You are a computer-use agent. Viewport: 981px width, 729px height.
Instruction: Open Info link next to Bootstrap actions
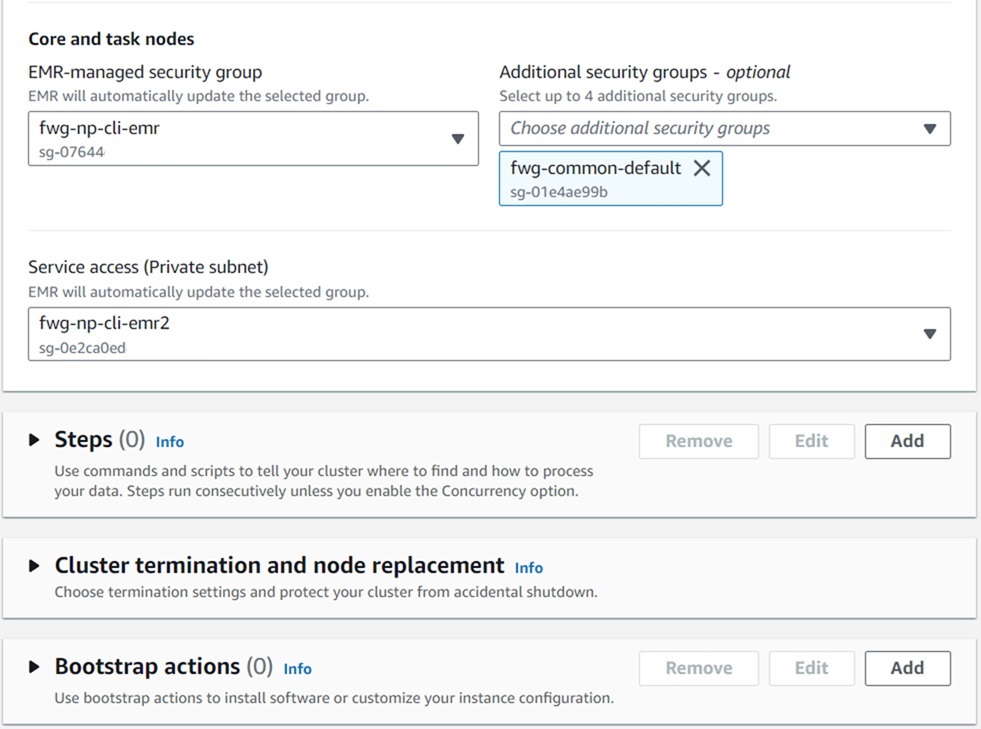297,669
